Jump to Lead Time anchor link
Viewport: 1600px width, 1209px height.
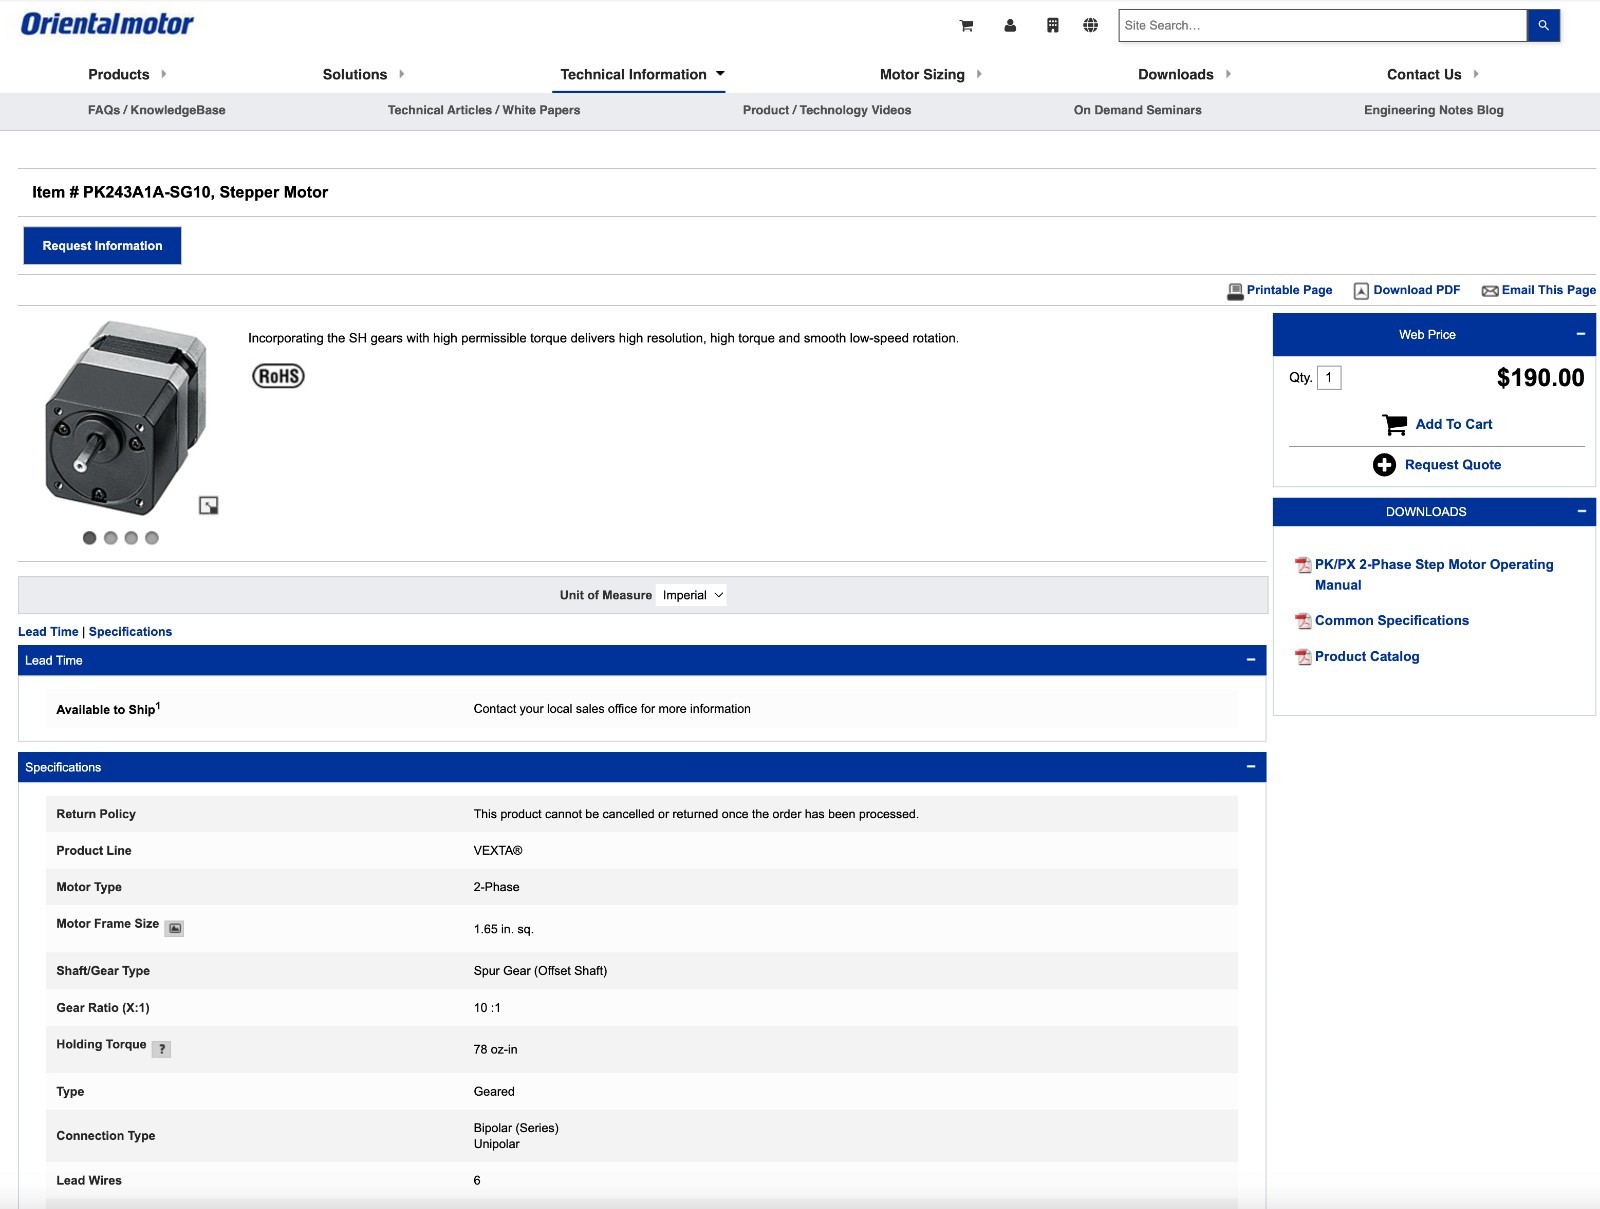[48, 632]
